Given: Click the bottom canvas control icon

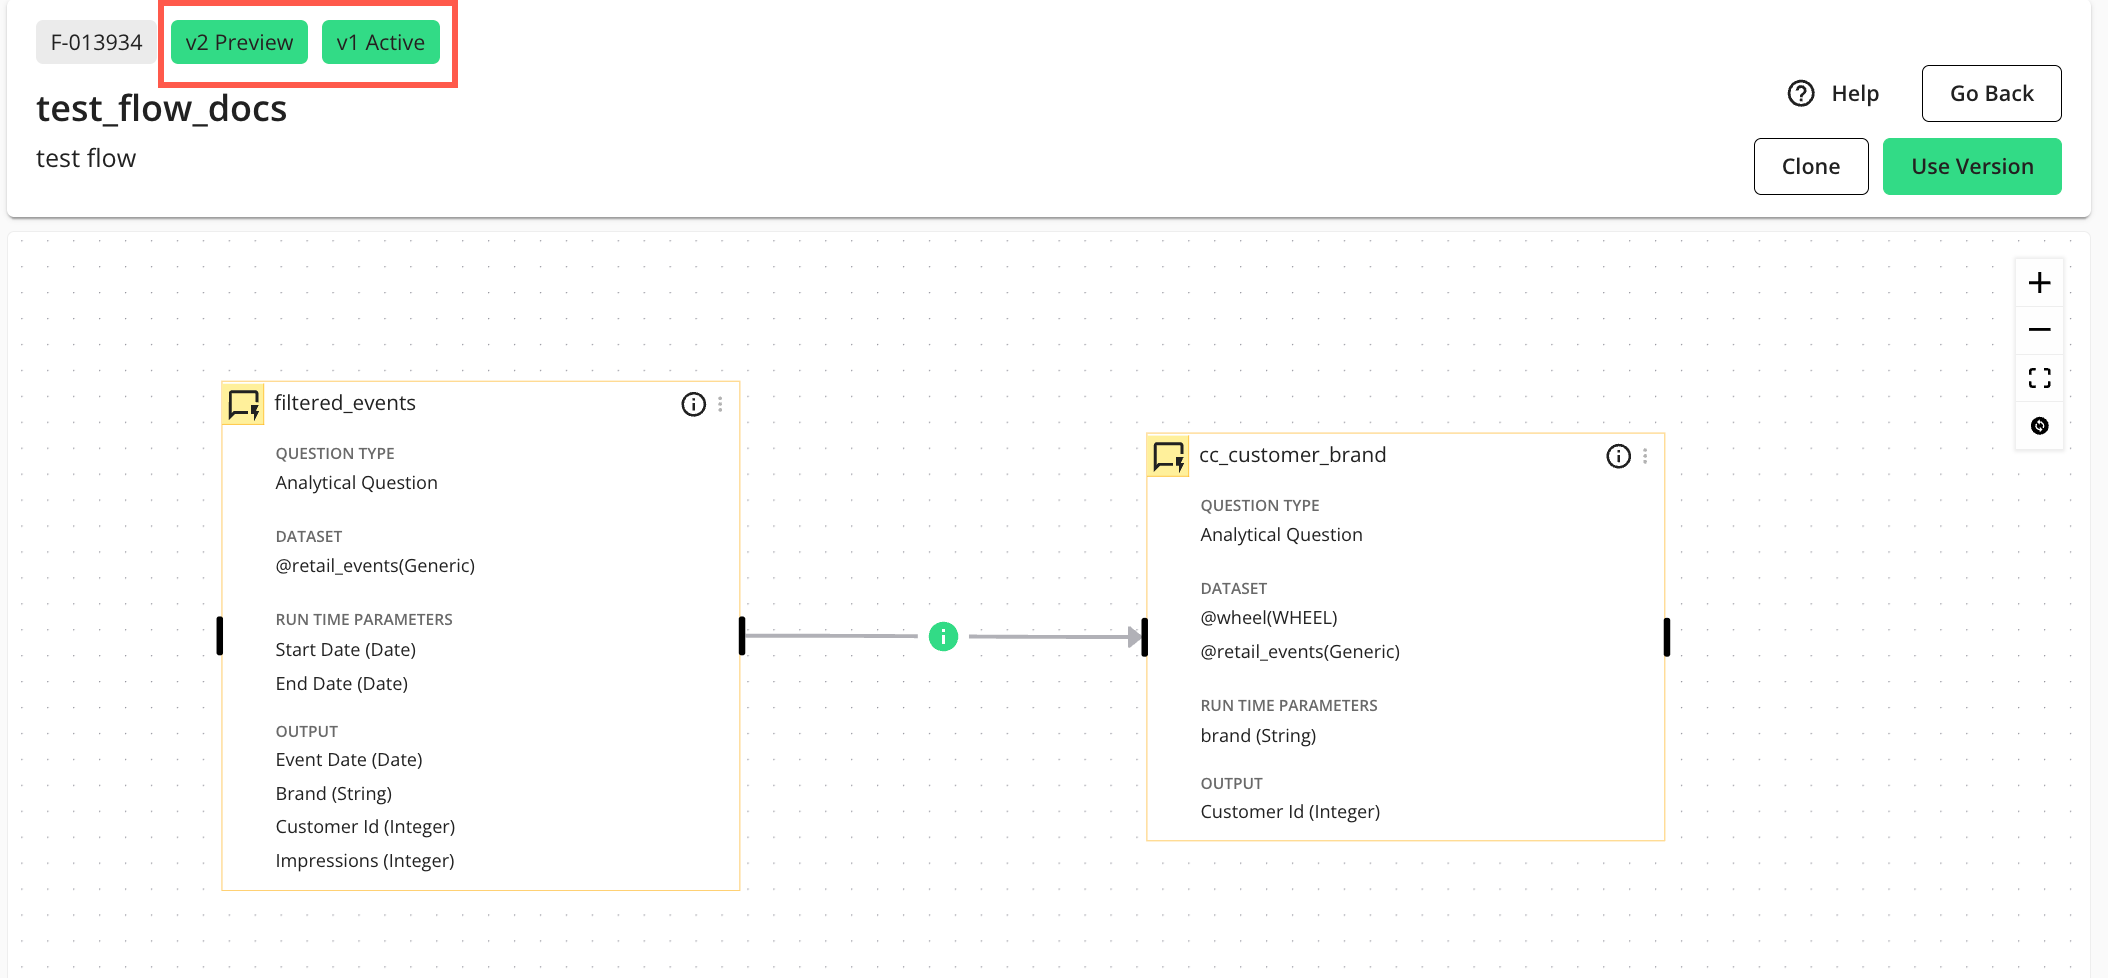Looking at the screenshot, I should coord(2039,426).
